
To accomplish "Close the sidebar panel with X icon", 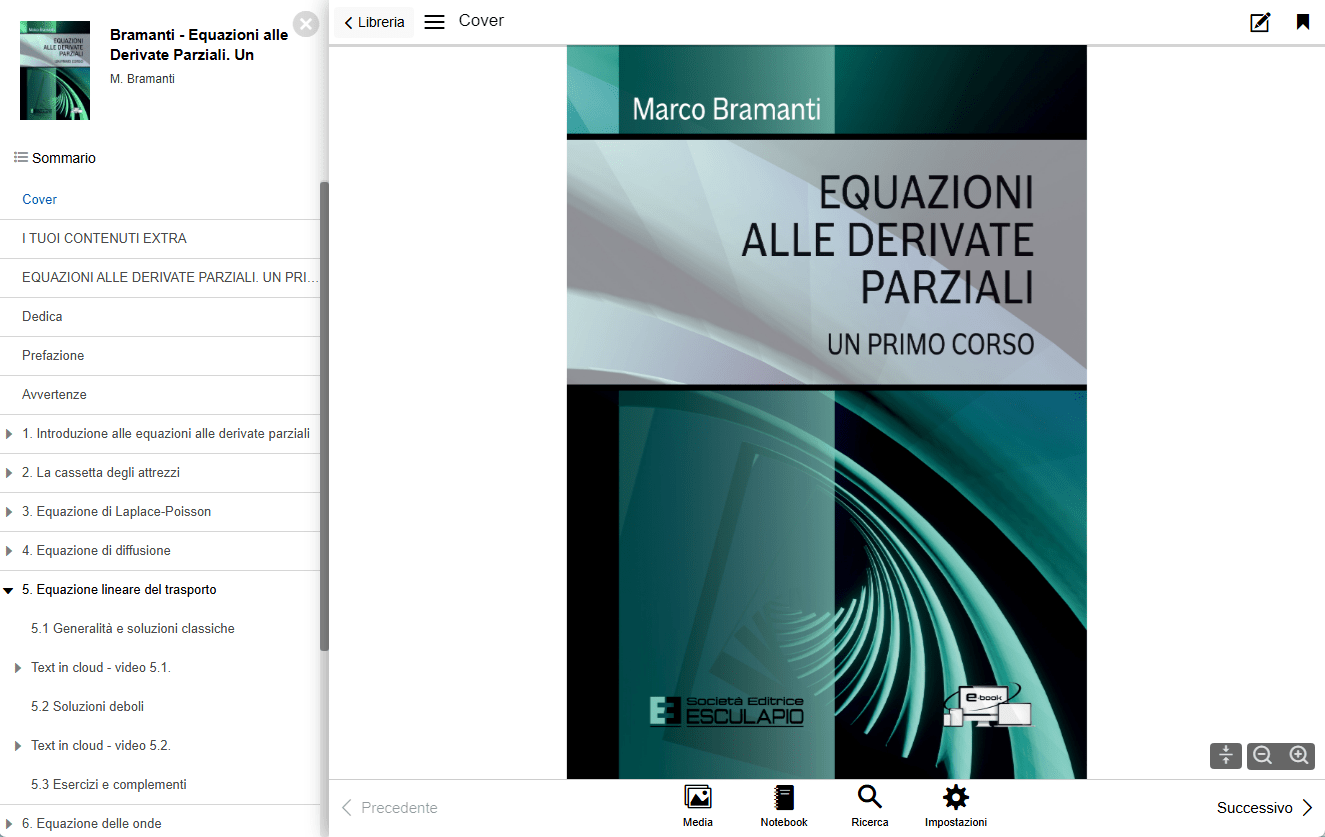I will click(306, 24).
